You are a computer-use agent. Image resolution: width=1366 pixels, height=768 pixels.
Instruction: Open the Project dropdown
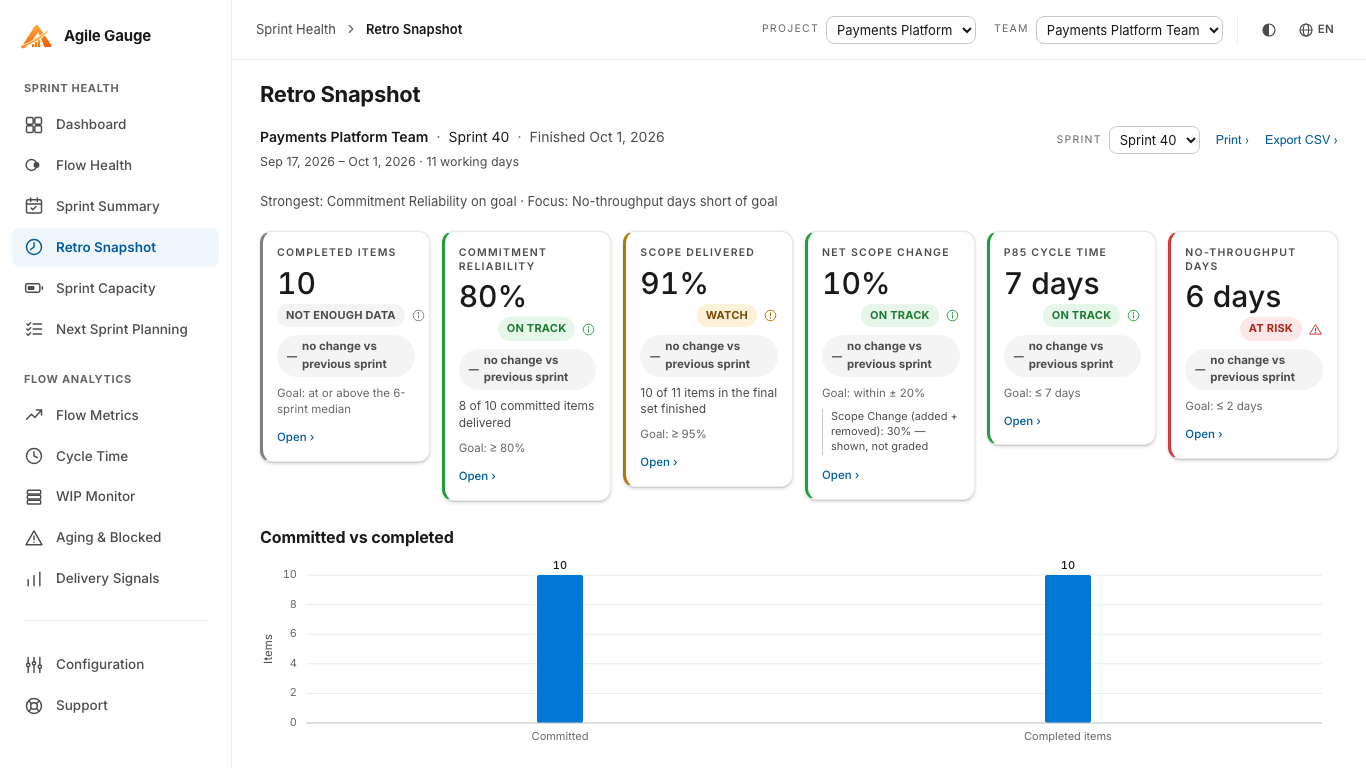(x=901, y=30)
